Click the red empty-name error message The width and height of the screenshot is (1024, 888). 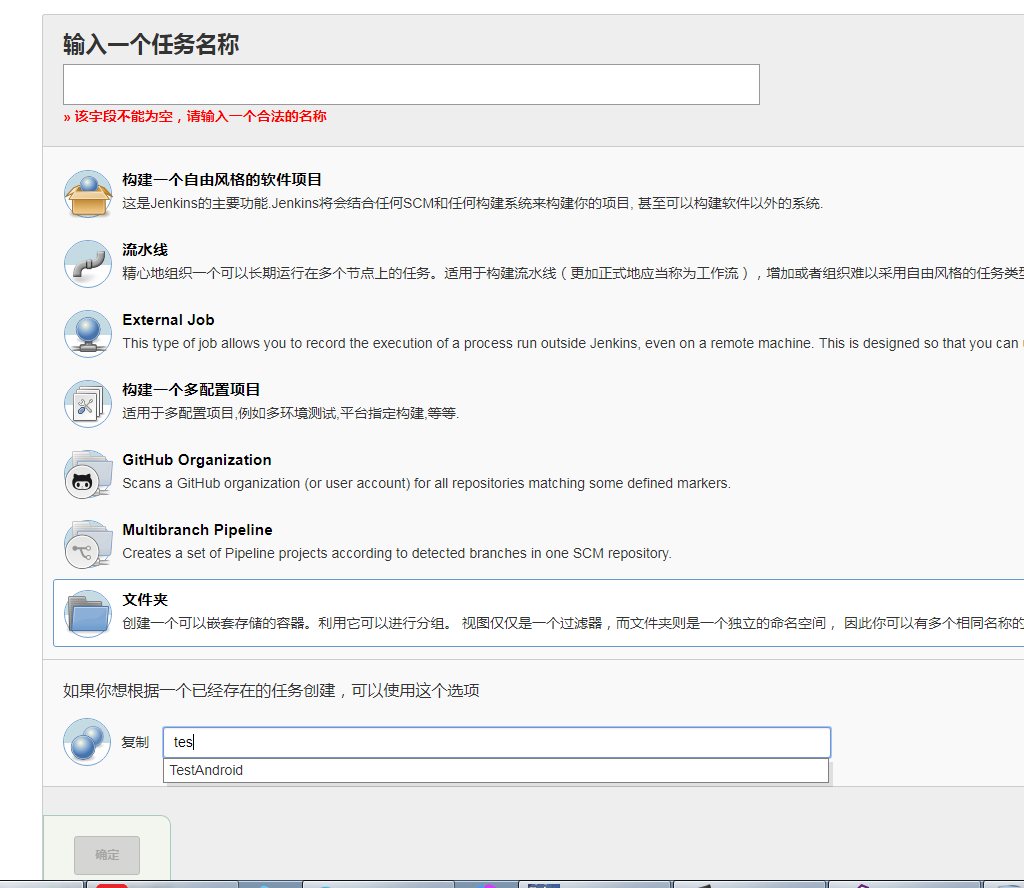[x=195, y=116]
